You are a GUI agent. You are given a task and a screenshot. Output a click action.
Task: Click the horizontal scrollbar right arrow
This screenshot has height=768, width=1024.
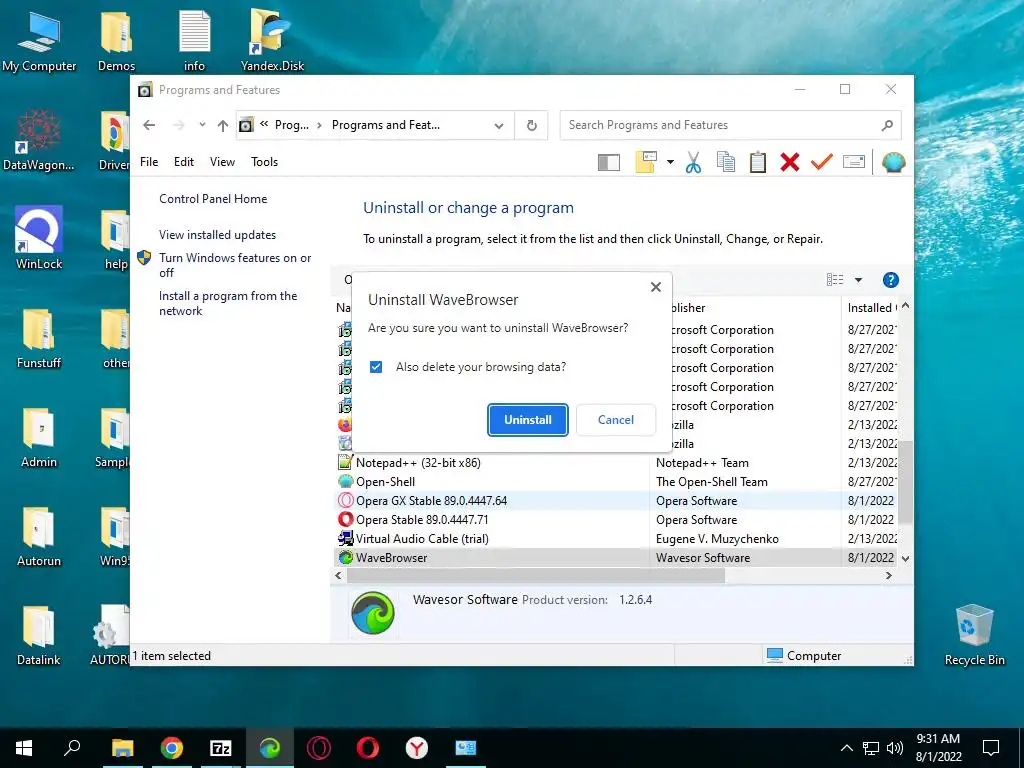pyautogui.click(x=889, y=575)
